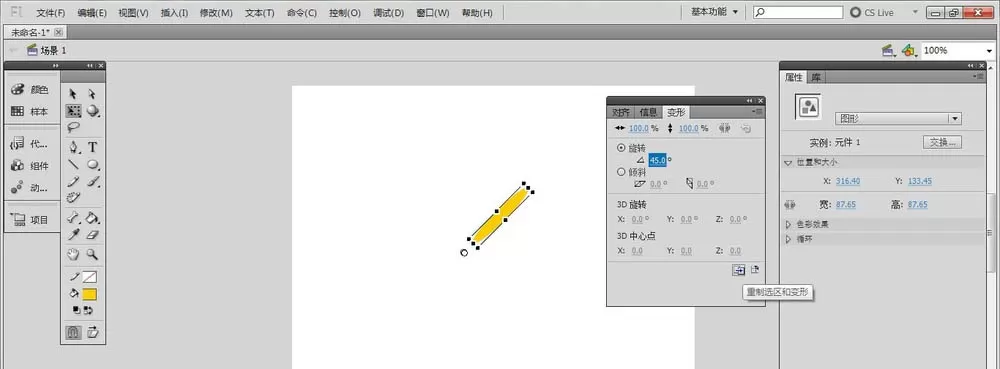Select the Oval shape tool
1000x369 pixels.
click(x=93, y=164)
